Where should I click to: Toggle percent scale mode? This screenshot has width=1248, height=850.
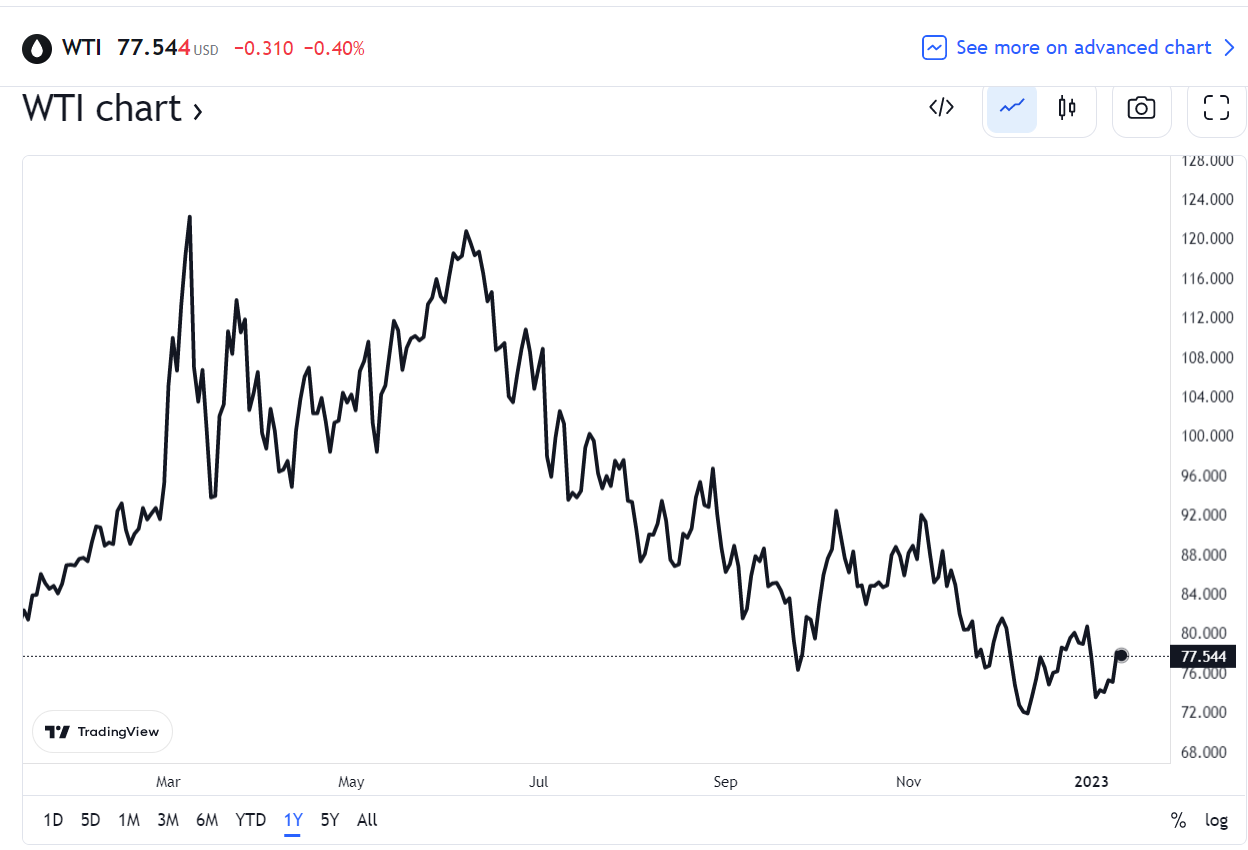tap(1178, 821)
